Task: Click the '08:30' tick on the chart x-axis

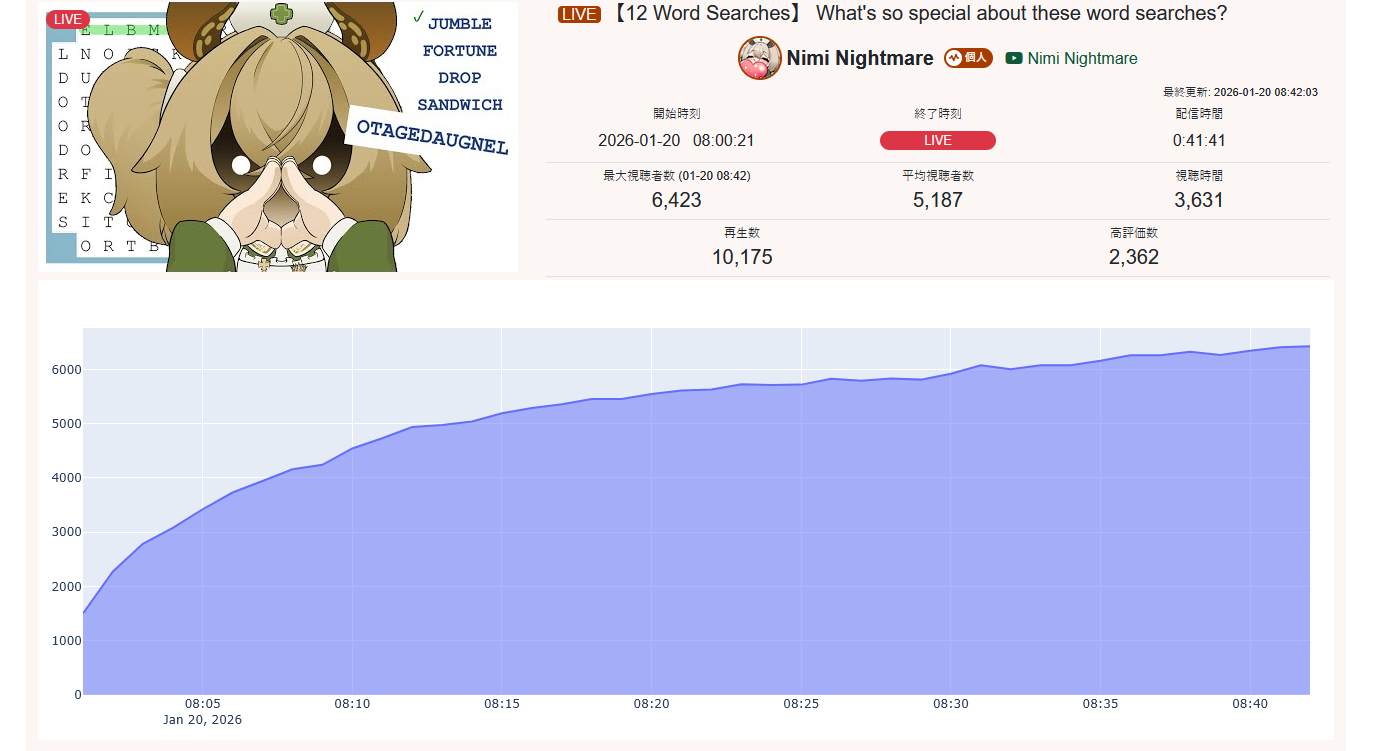Action: (951, 704)
